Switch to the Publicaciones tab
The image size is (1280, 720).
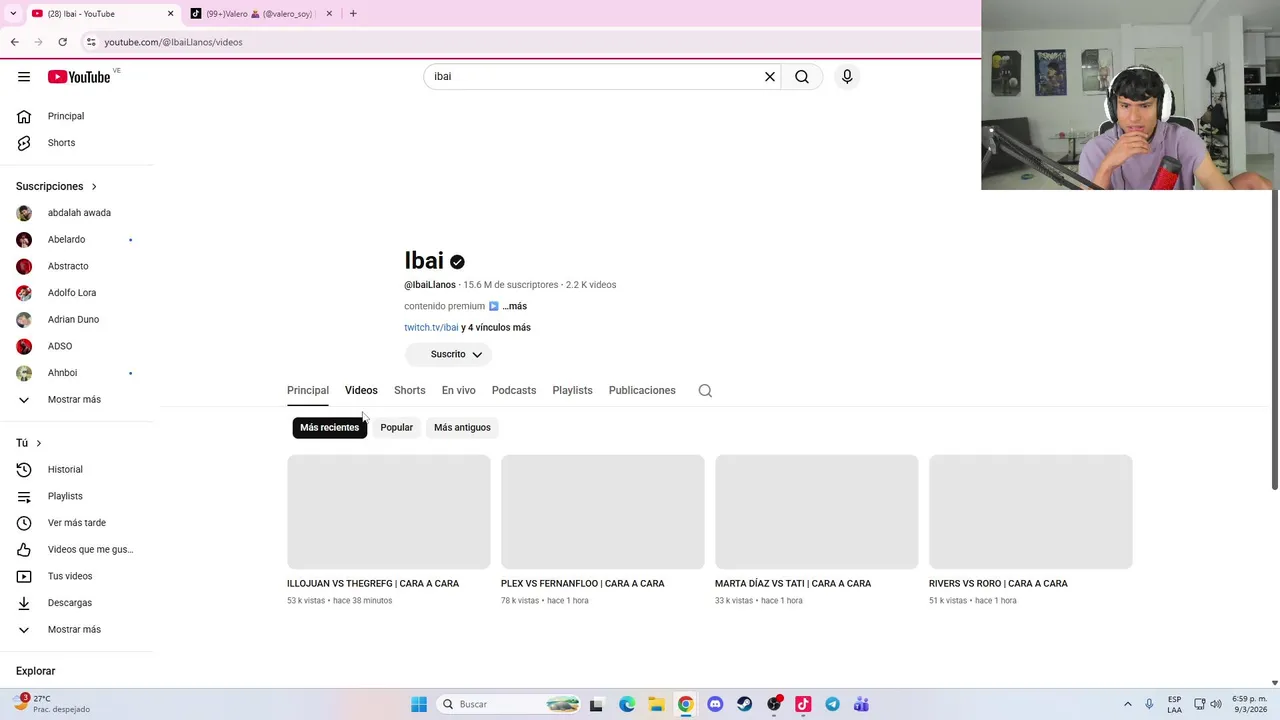point(642,390)
